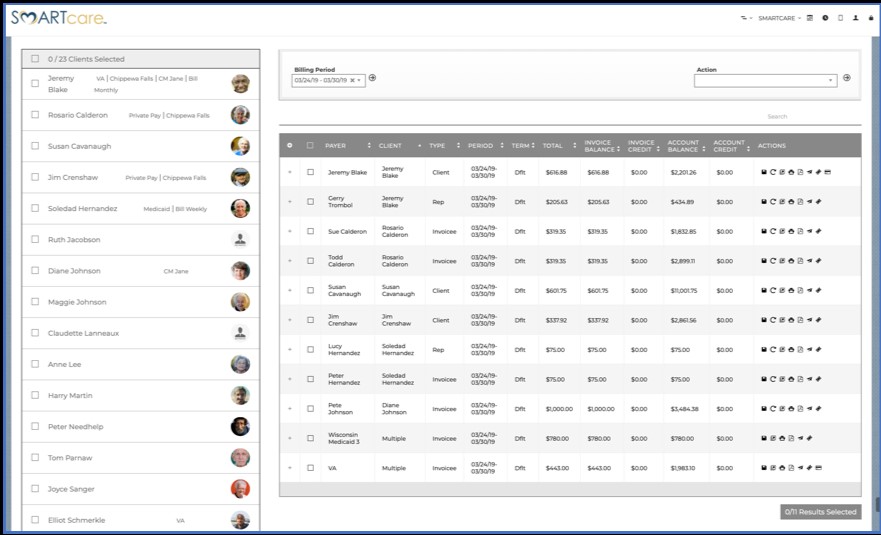This screenshot has height=535, width=881.
Task: Open the calendar icon in top navigation bar
Action: click(810, 18)
